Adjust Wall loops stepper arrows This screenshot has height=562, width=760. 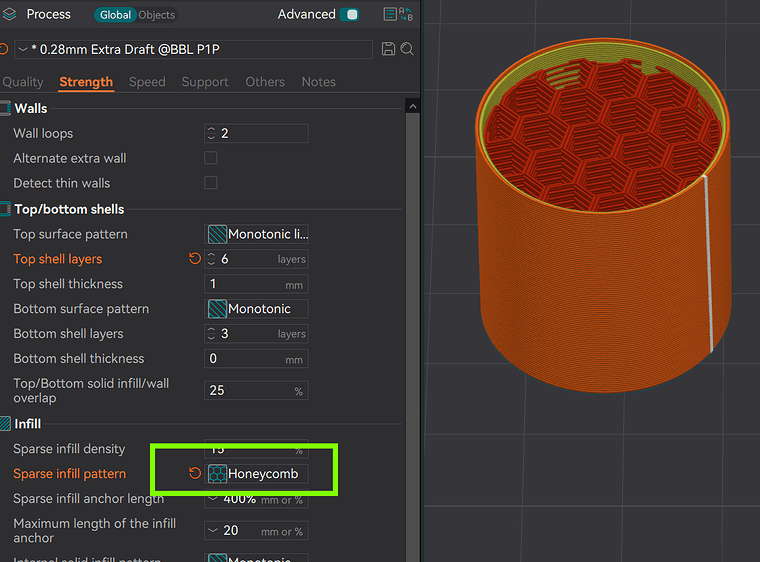point(211,133)
